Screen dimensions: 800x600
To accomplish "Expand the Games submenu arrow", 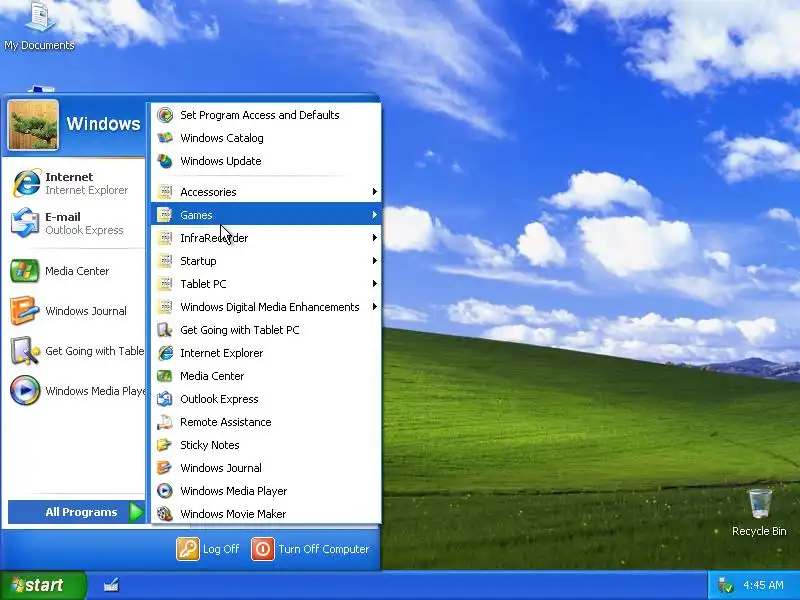I will coord(374,215).
